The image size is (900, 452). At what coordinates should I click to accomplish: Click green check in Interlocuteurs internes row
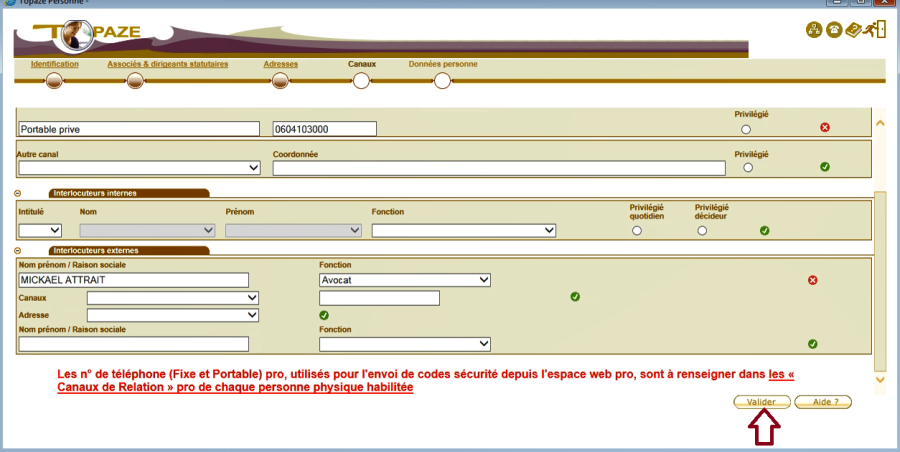pyautogui.click(x=764, y=230)
